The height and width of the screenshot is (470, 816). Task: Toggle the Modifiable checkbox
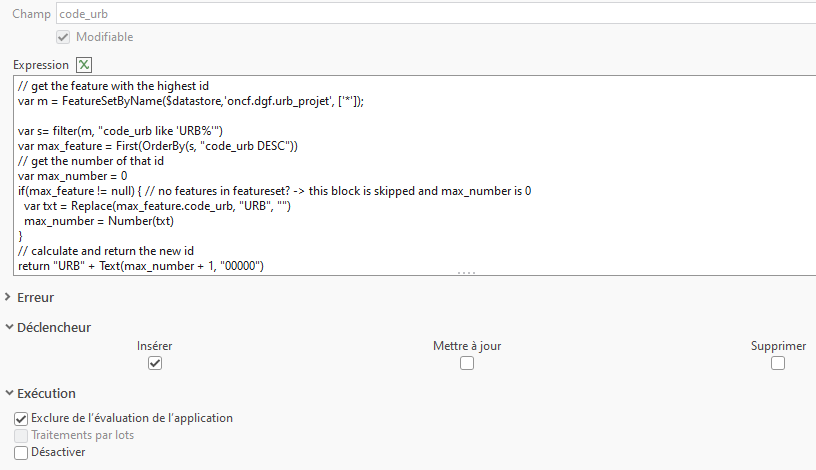[x=63, y=37]
